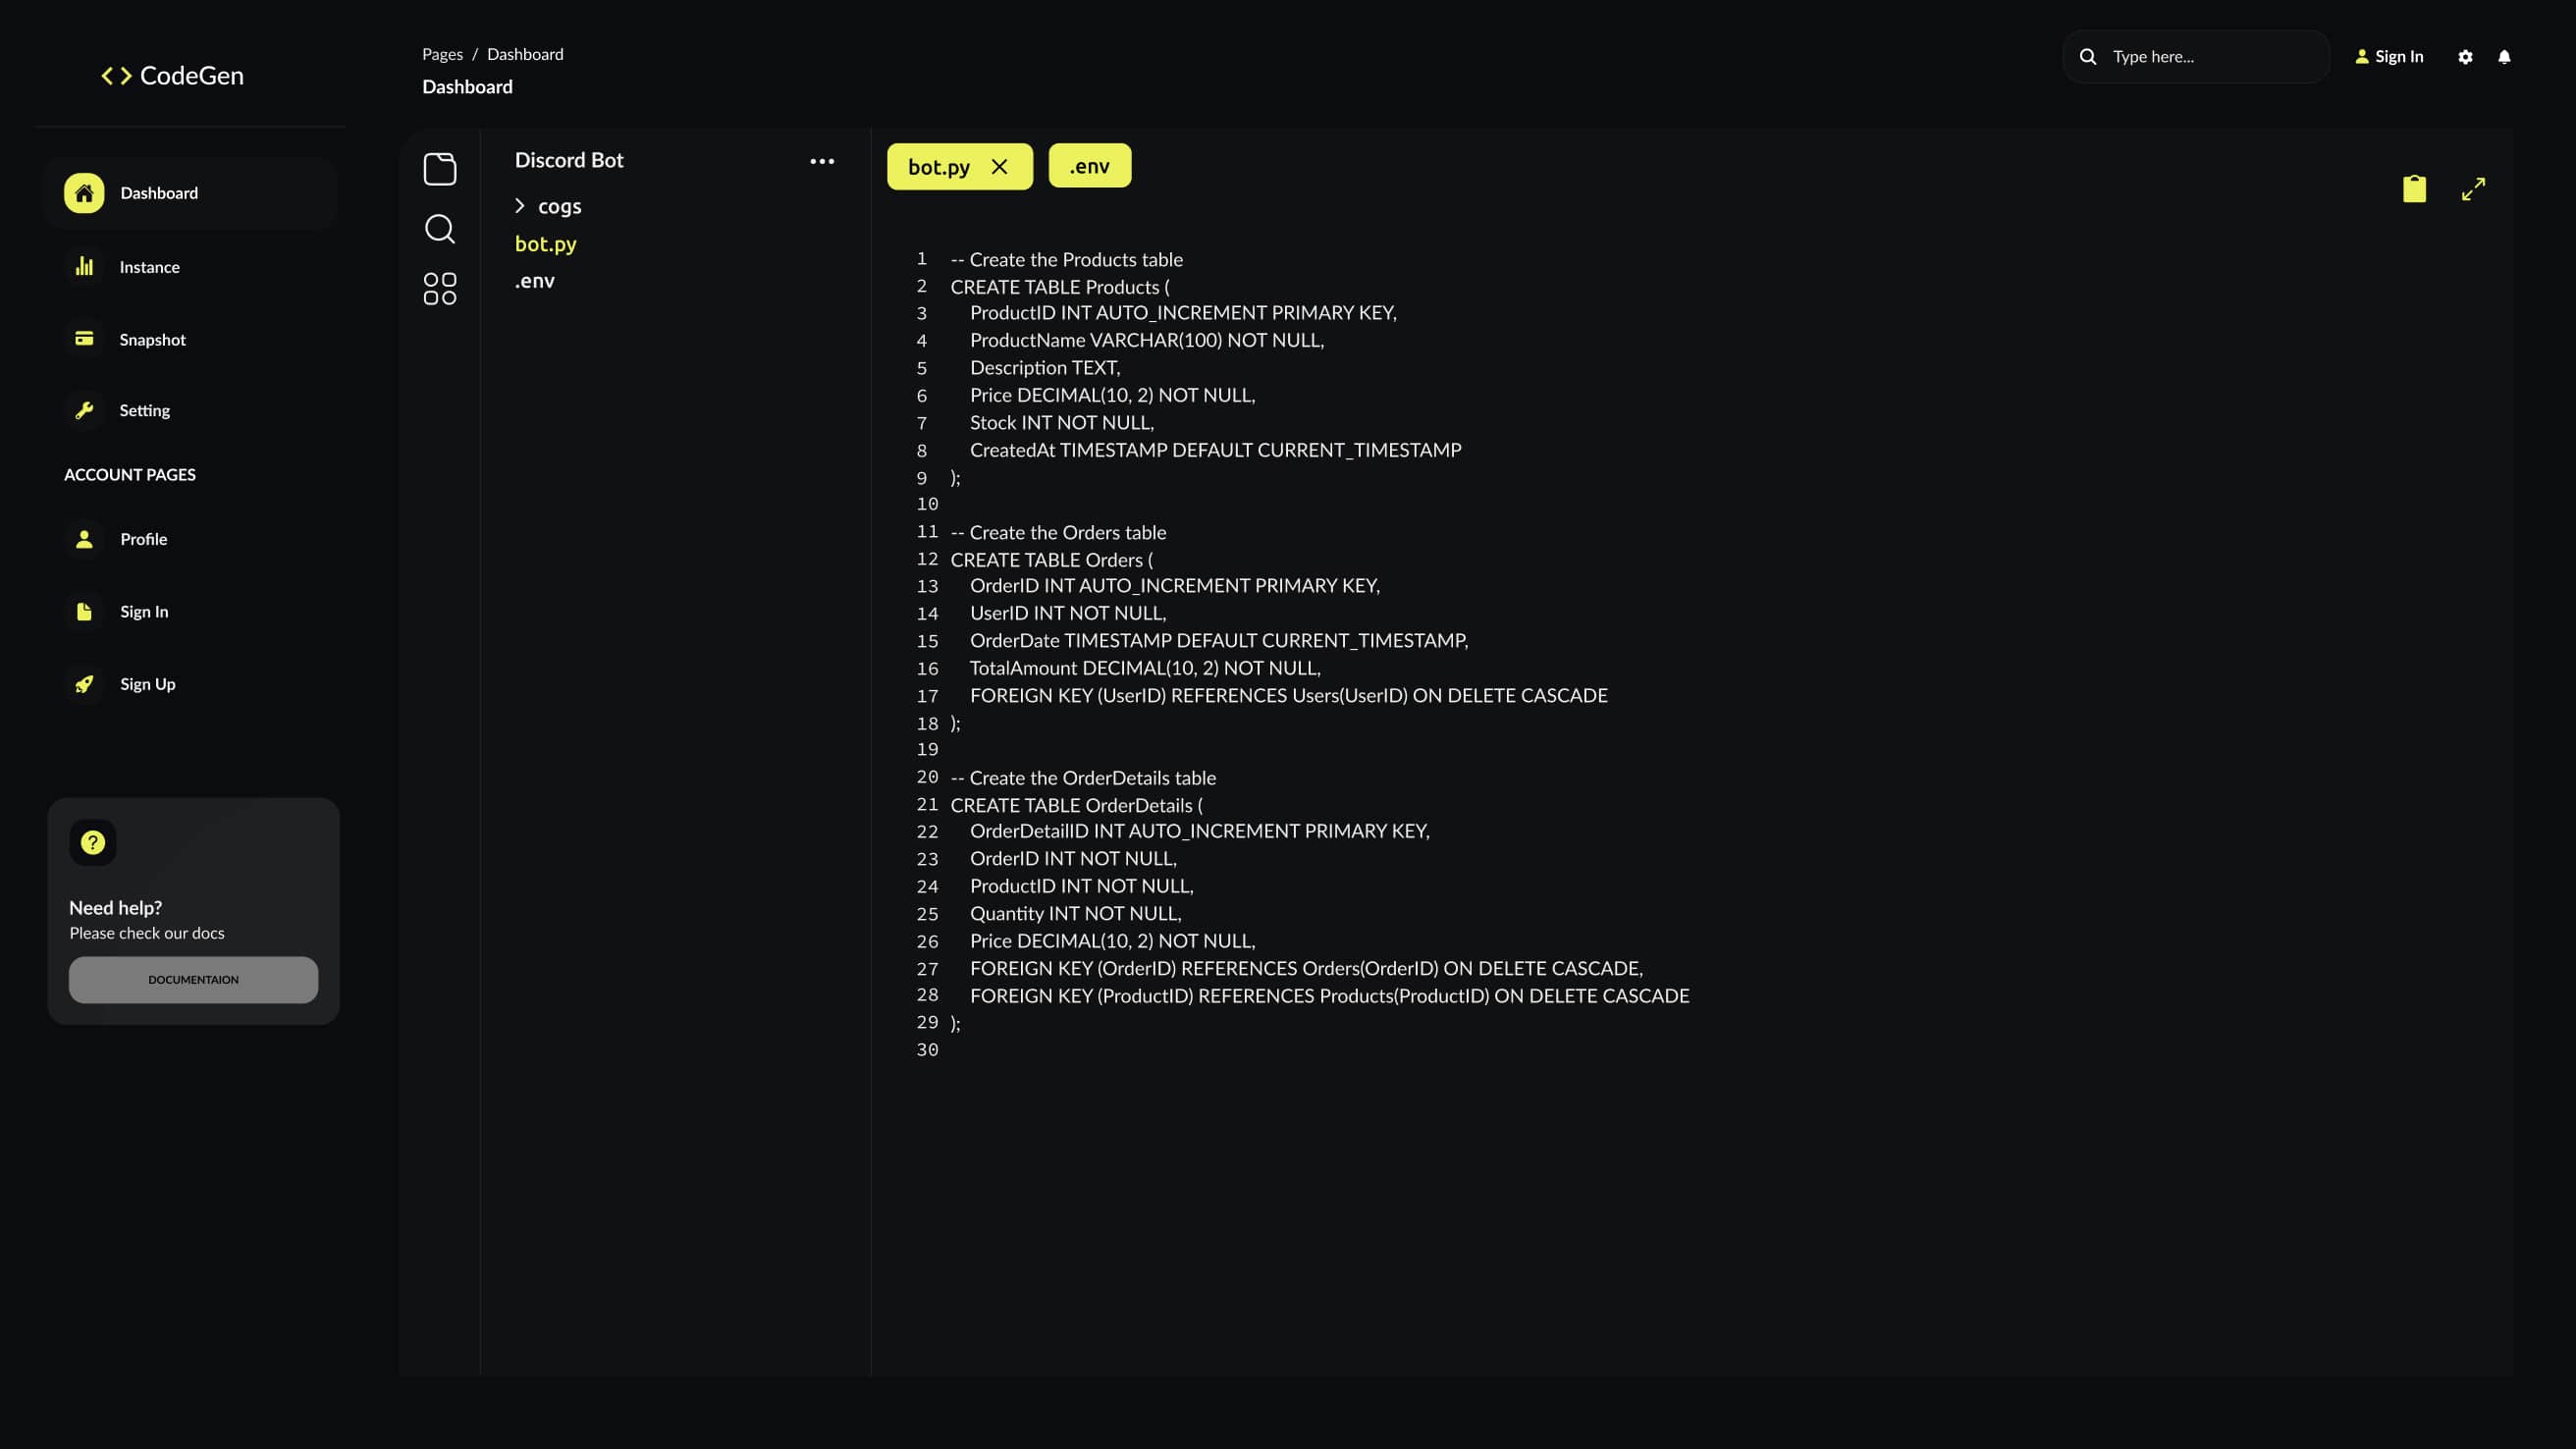Click line 21 CREATE TABLE OrderDetails
This screenshot has height=1449, width=2576.
1076,805
